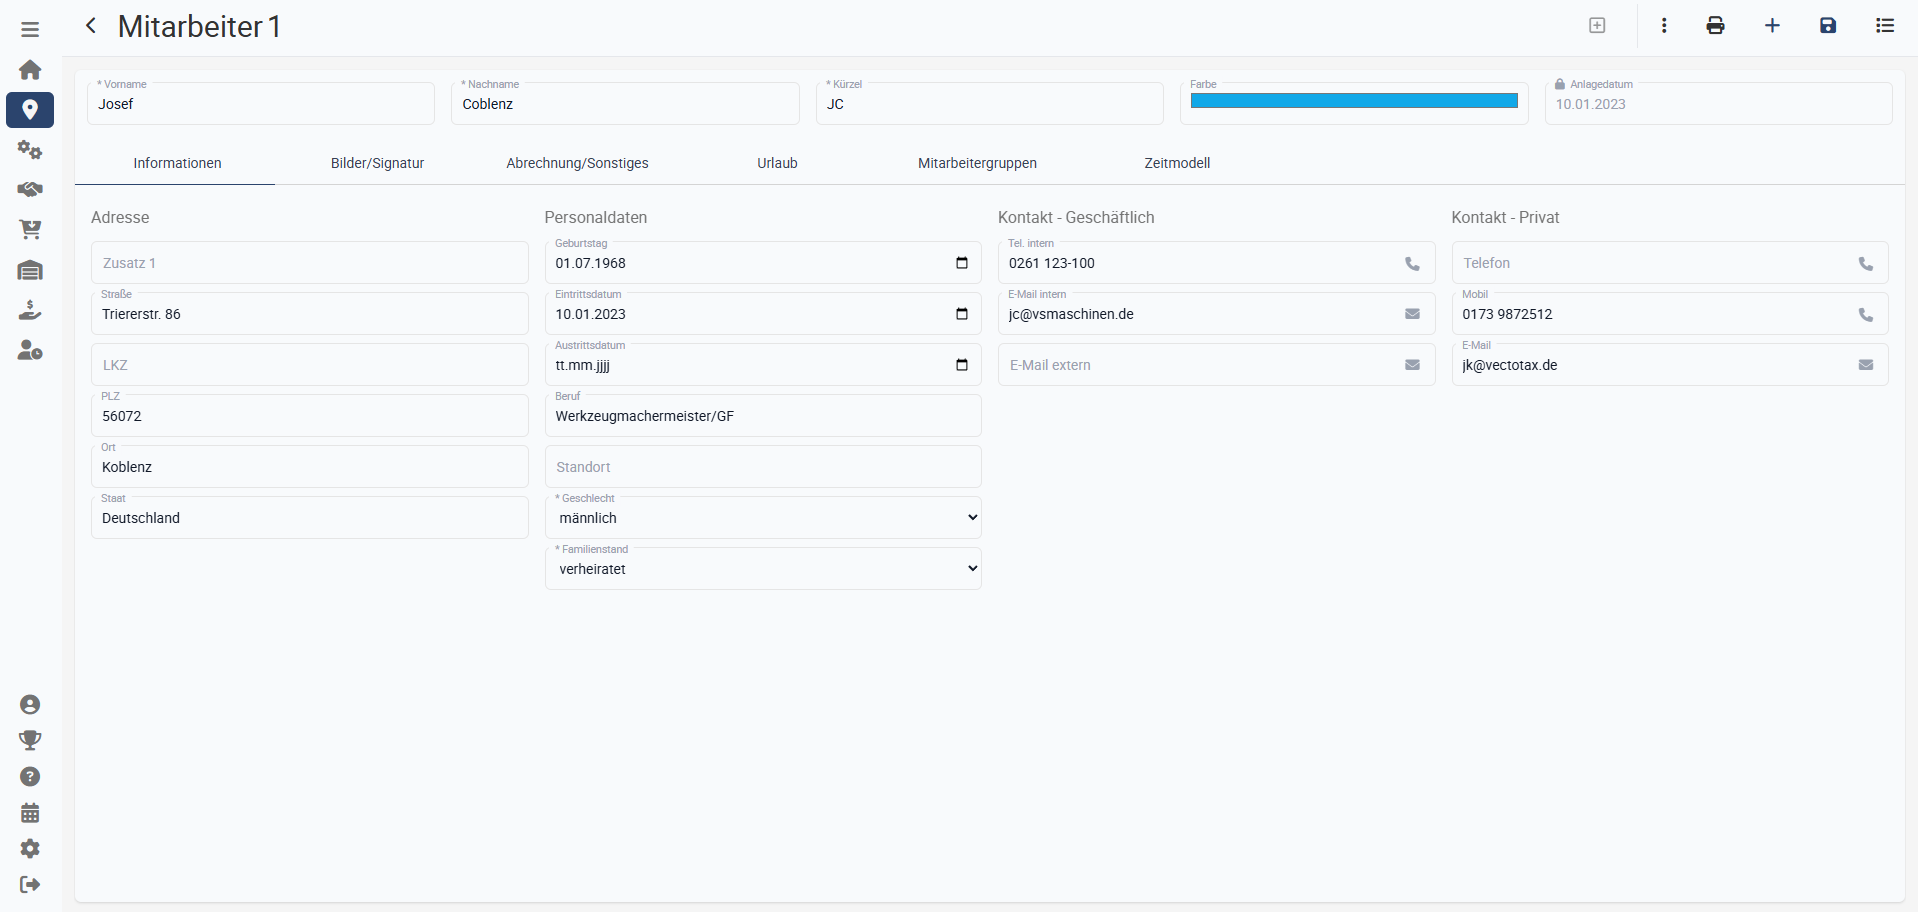
Task: Click the plus icon to add employee
Action: (x=1772, y=26)
